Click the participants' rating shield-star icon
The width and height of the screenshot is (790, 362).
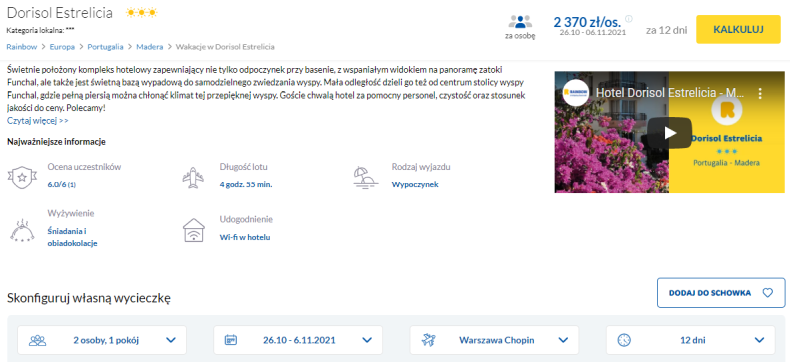[23, 177]
